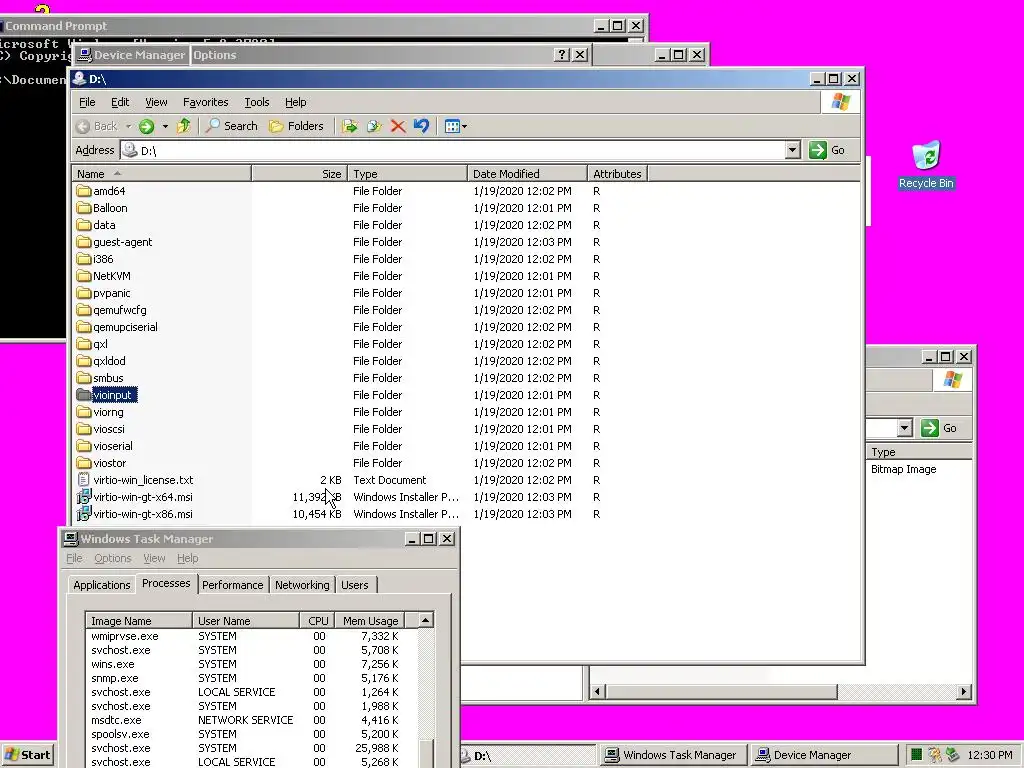
Task: Select the qemufwcfg folder
Action: 112,310
